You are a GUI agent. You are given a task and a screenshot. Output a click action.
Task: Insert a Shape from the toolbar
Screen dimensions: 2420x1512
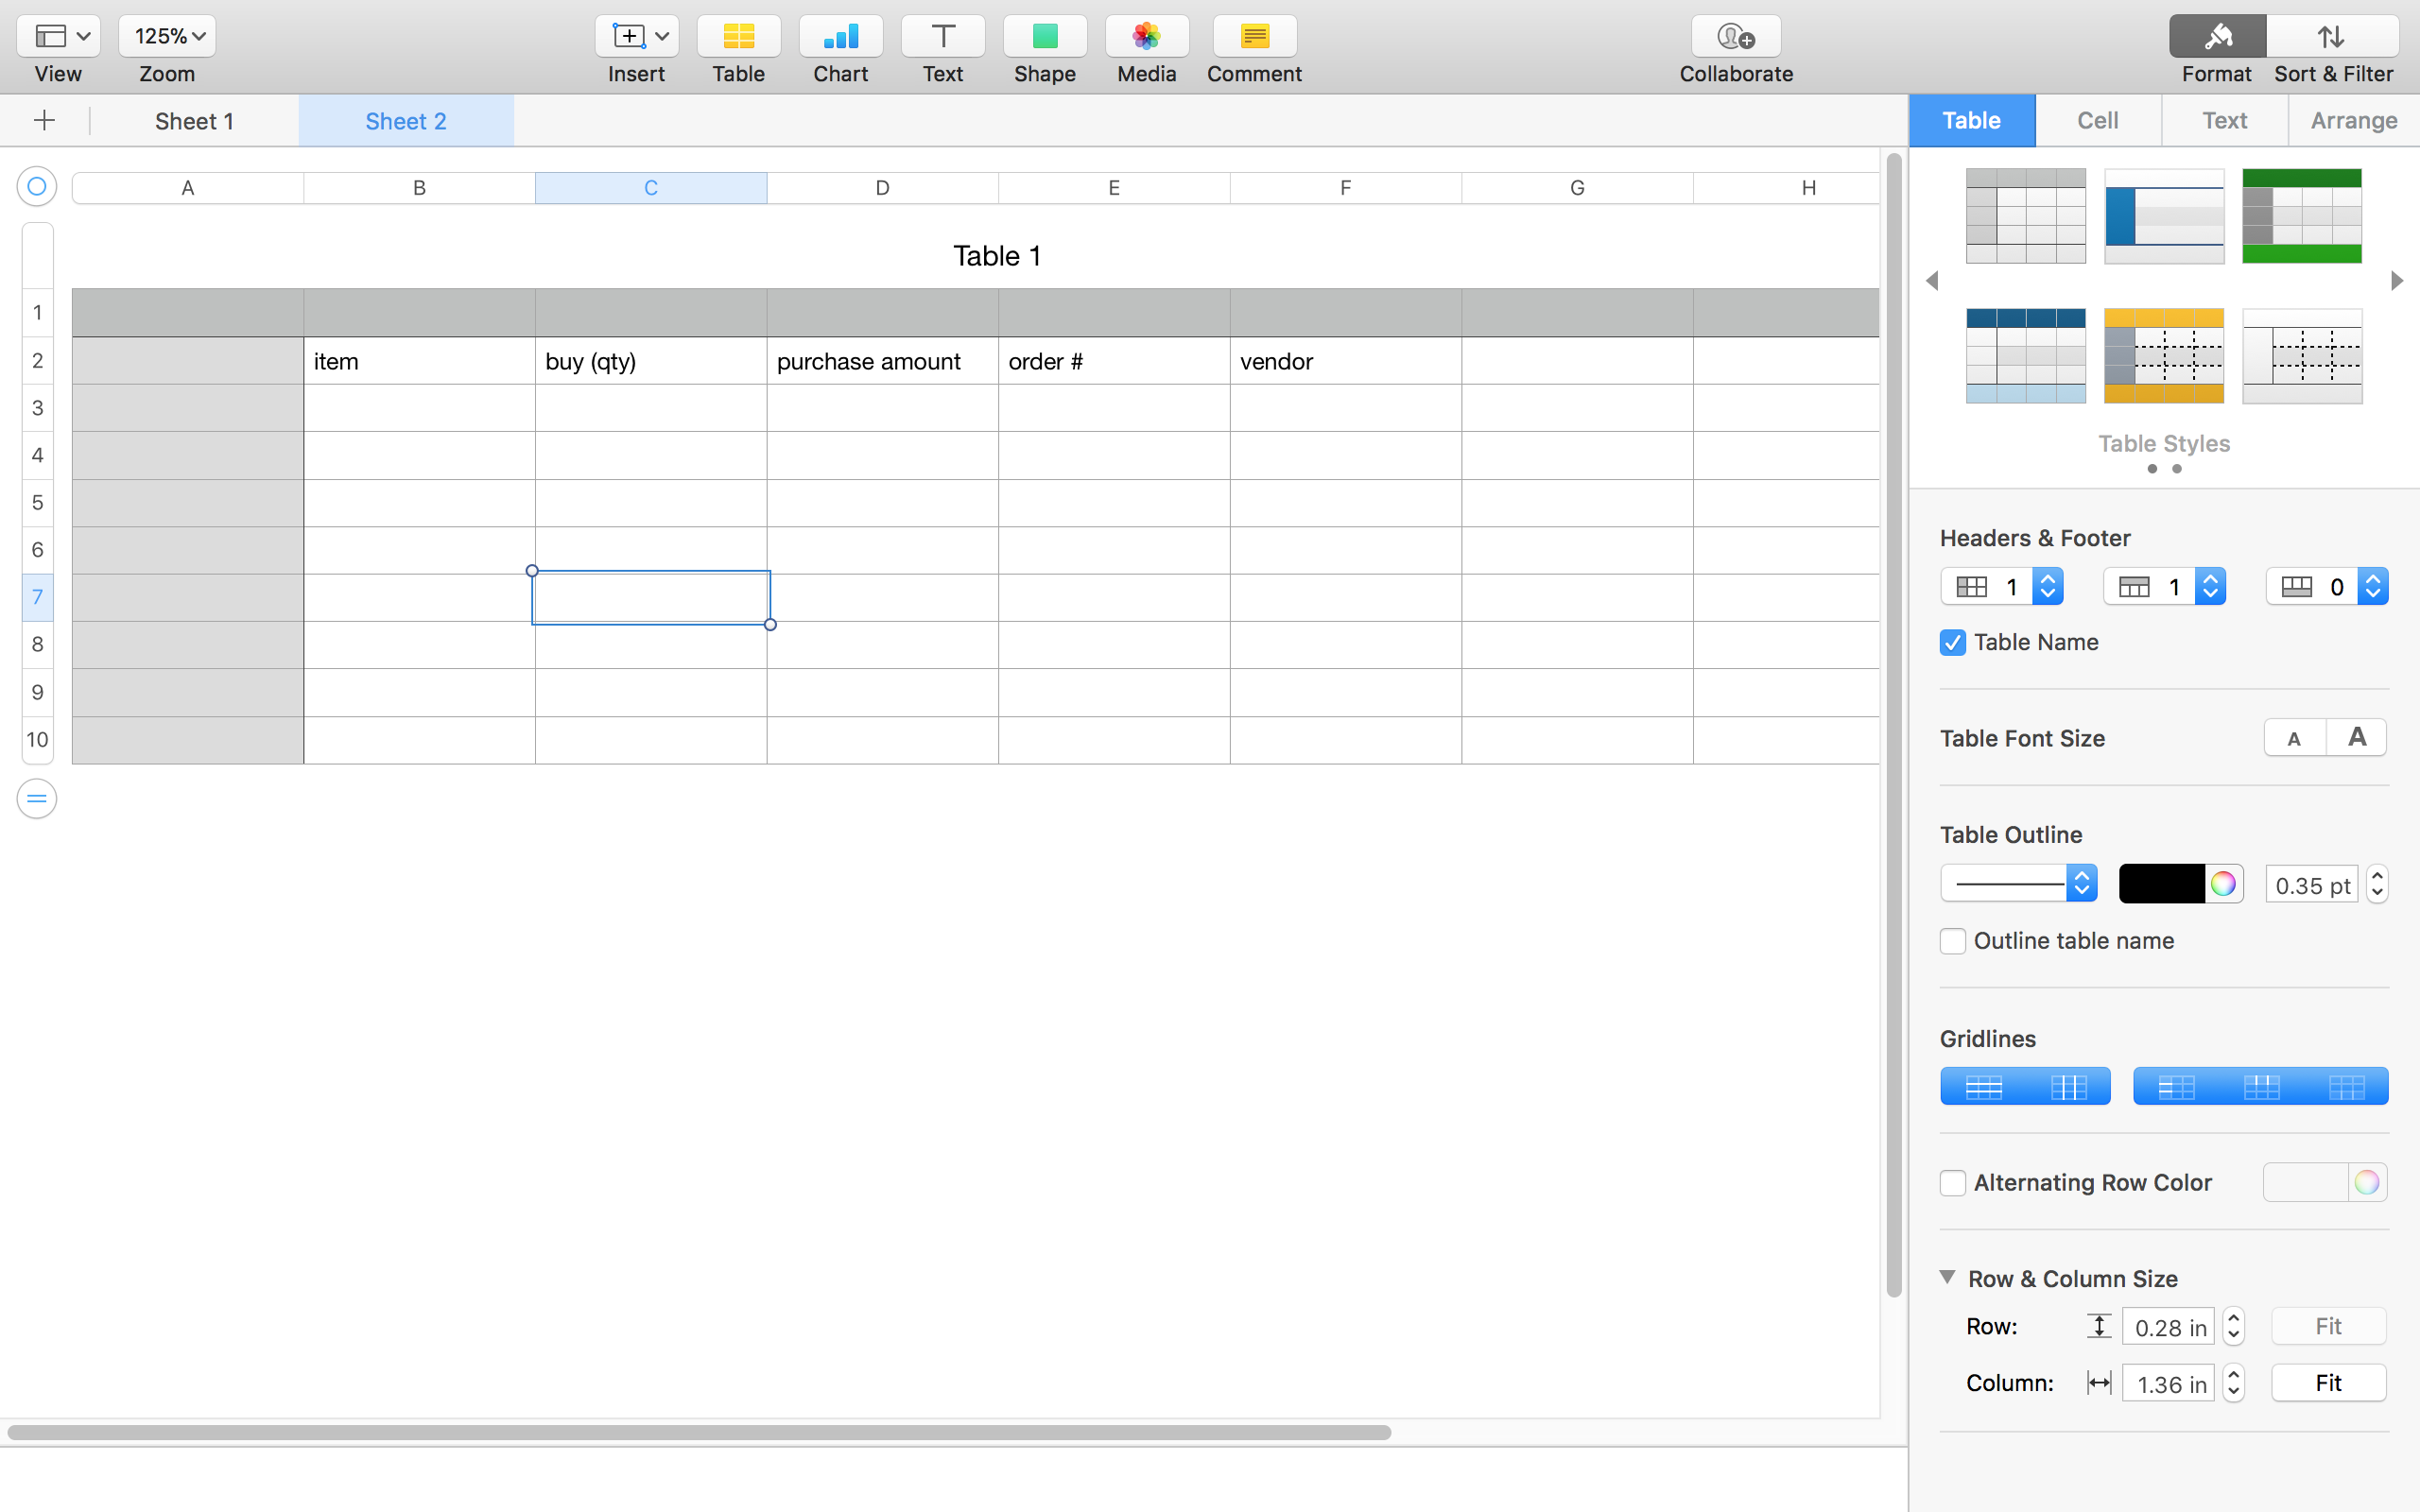(x=1044, y=37)
